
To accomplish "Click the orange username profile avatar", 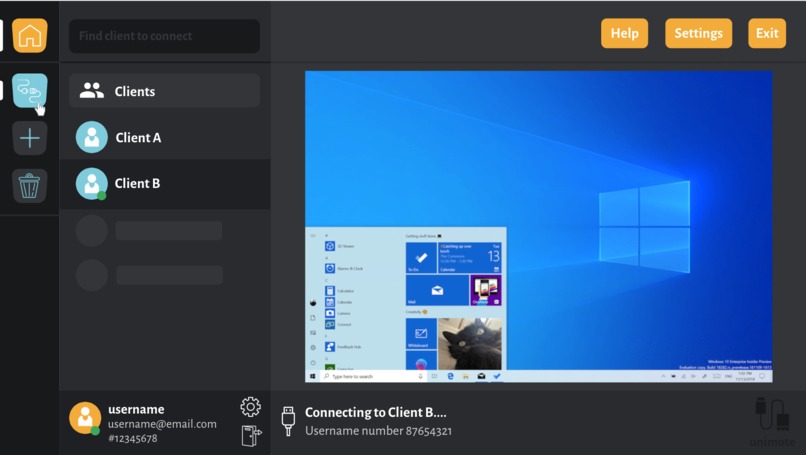I will coord(85,418).
